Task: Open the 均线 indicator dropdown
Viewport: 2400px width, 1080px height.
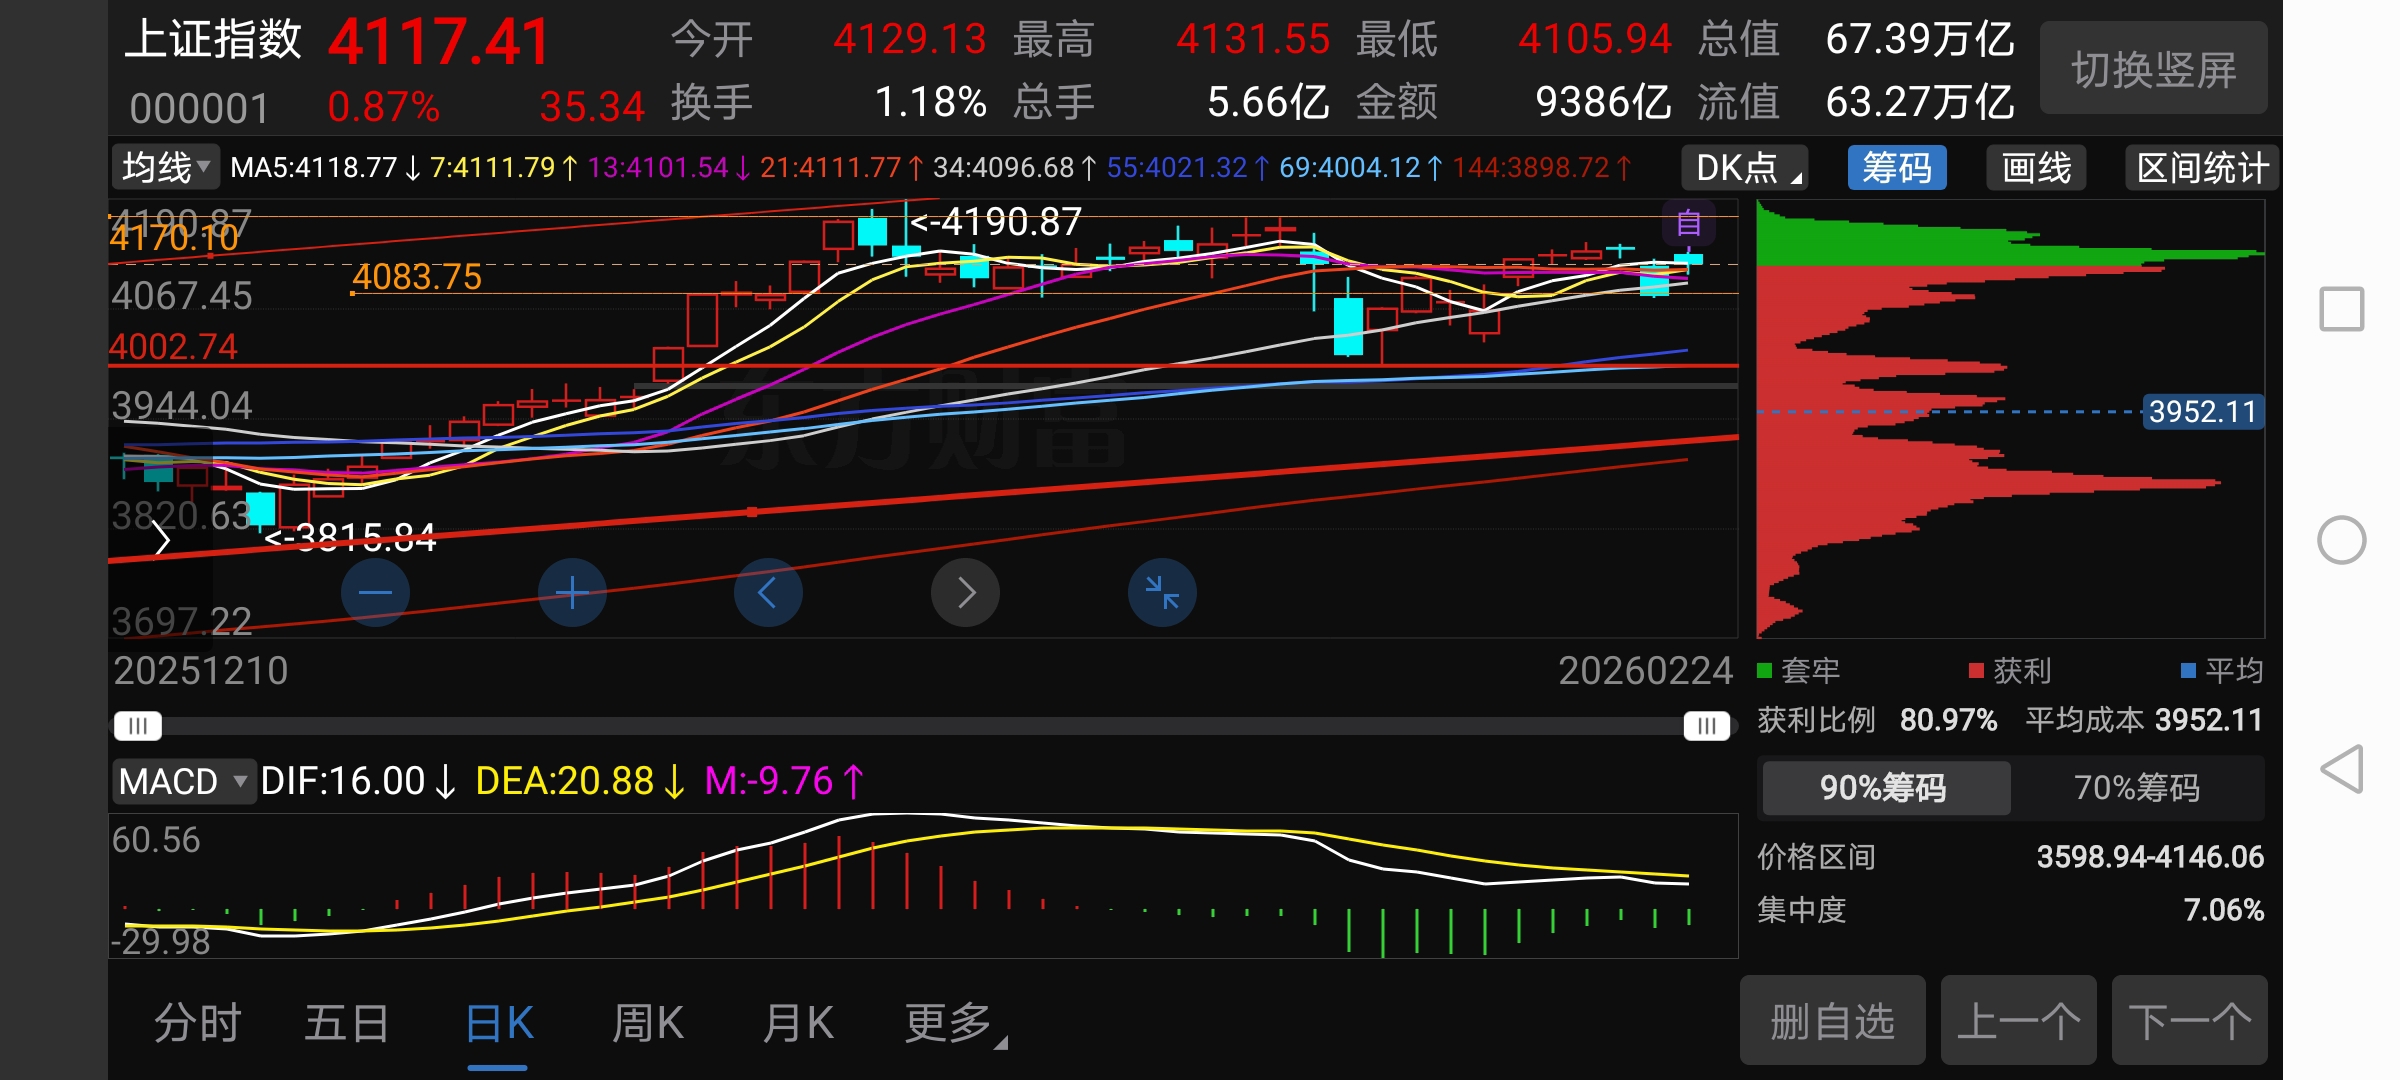Action: coord(165,167)
